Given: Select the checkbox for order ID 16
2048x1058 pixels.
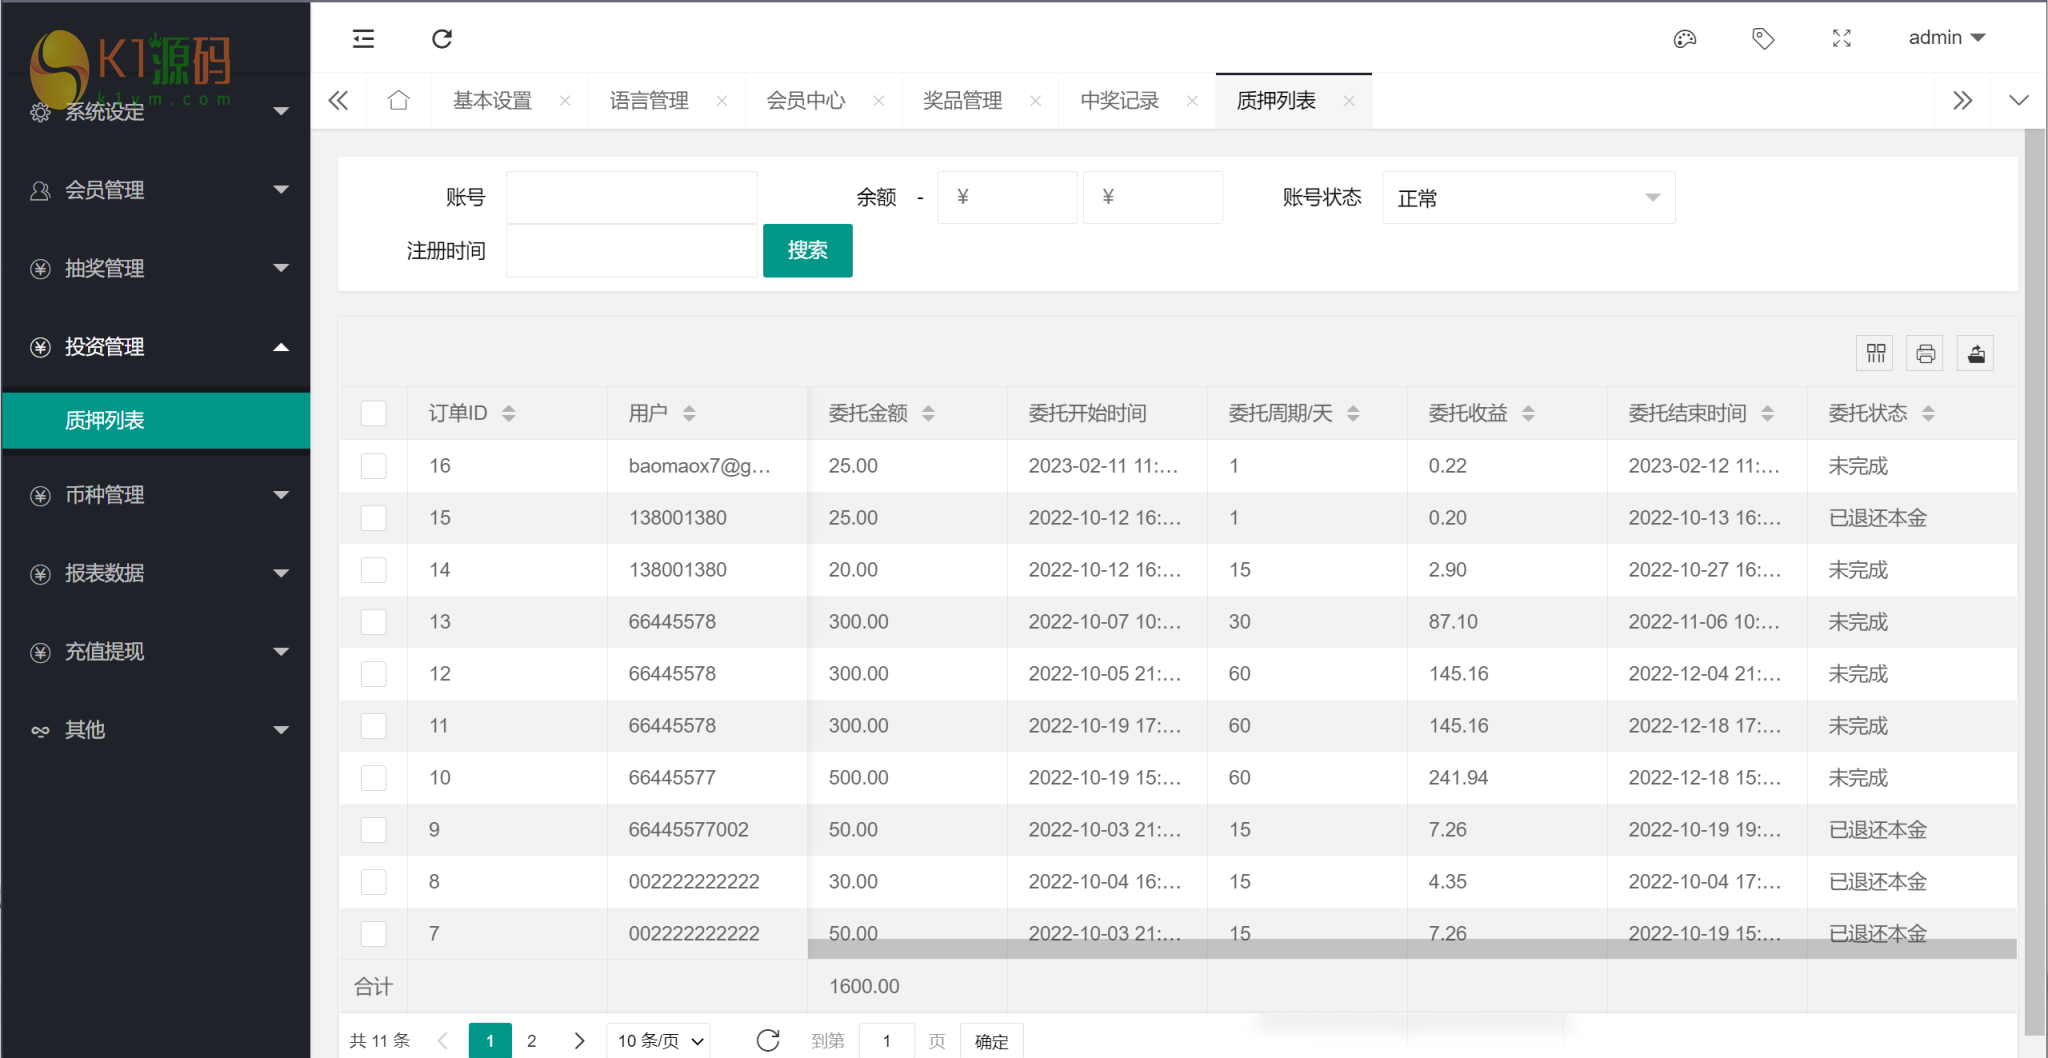Looking at the screenshot, I should tap(374, 466).
